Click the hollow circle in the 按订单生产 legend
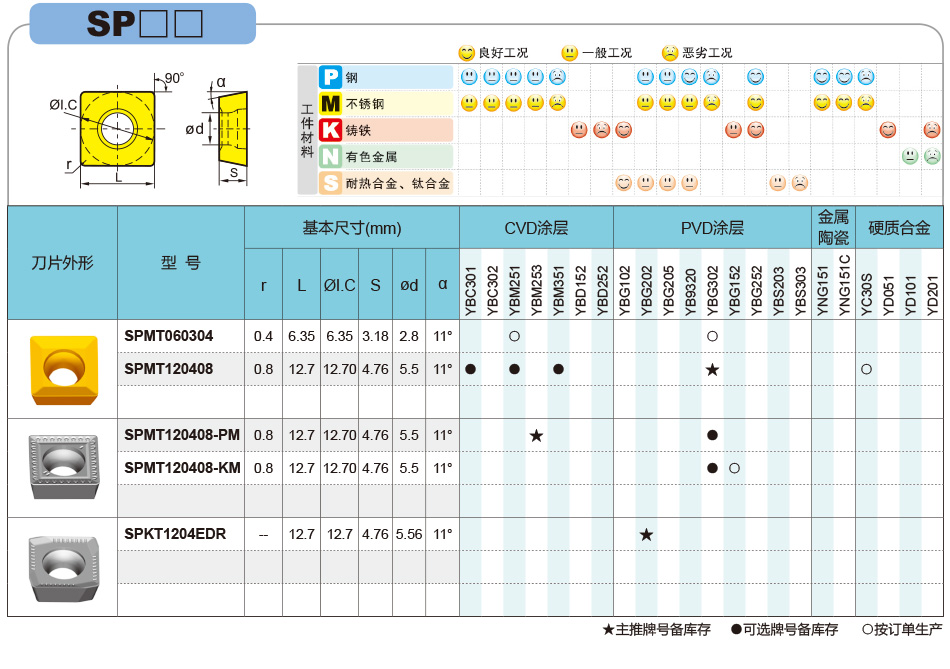Image resolution: width=950 pixels, height=669 pixels. 868,630
